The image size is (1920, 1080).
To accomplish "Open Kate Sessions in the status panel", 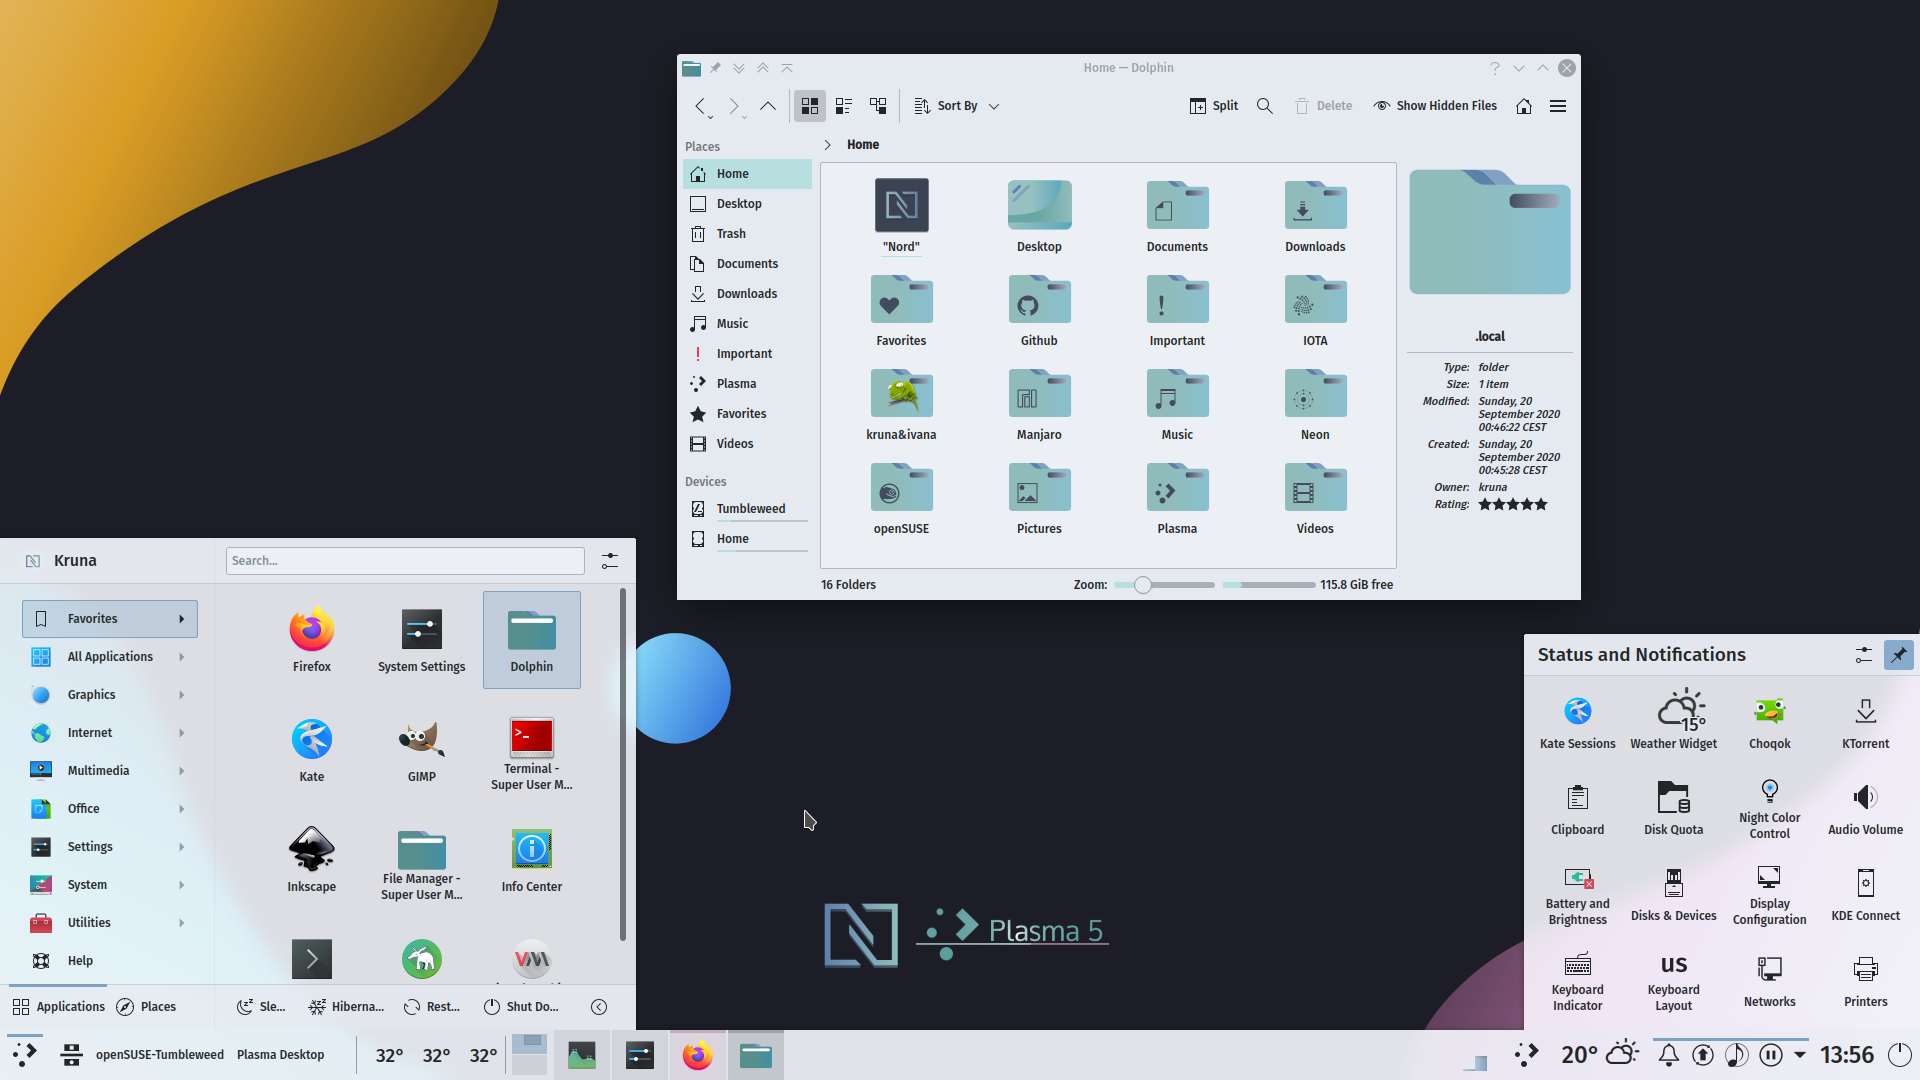I will 1577,723.
